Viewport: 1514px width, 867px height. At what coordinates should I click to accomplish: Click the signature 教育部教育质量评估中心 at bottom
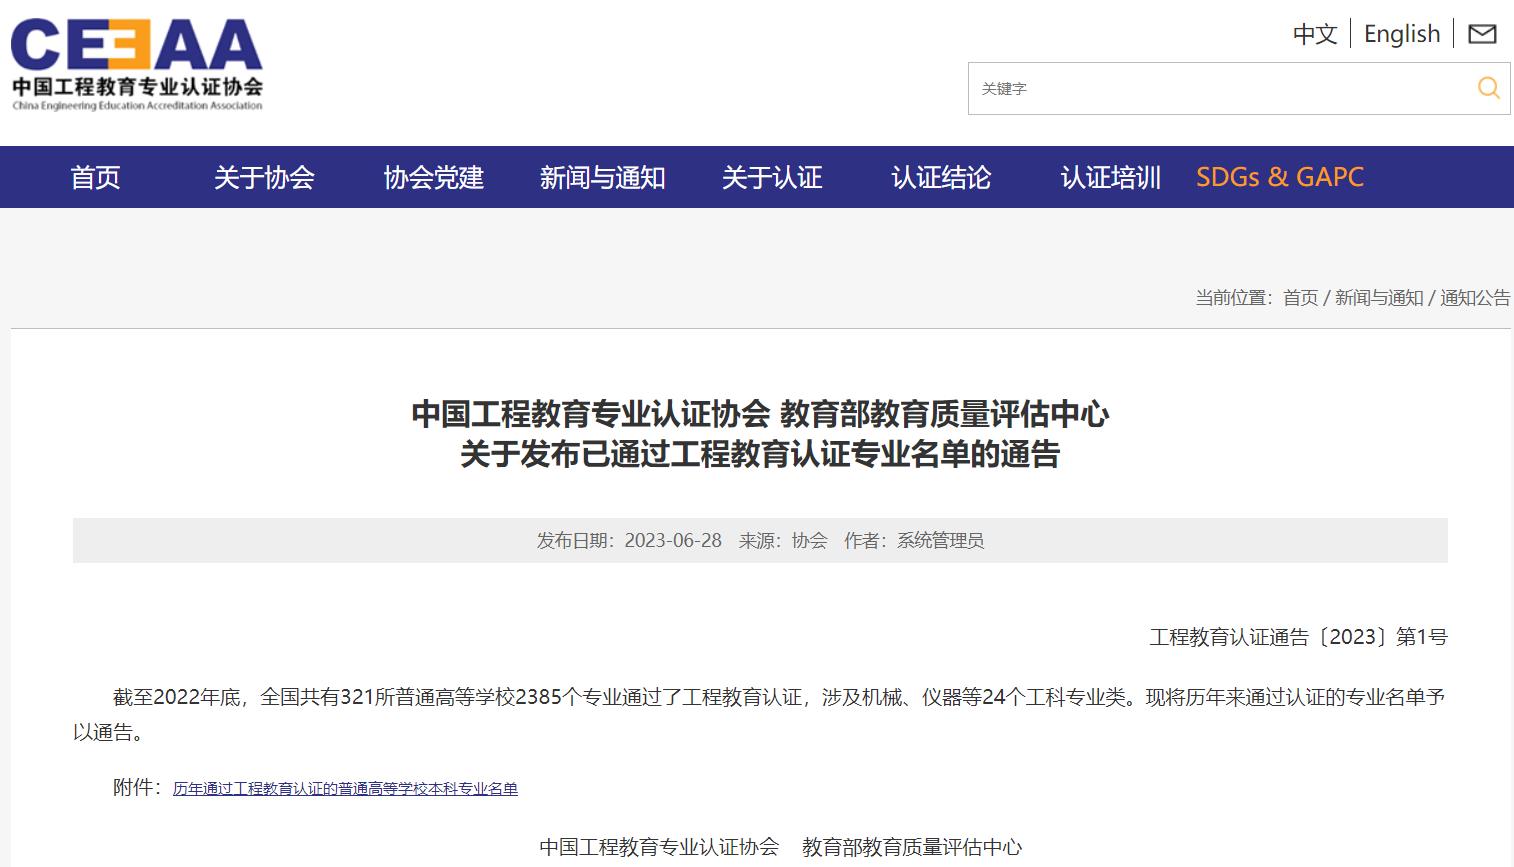[x=912, y=847]
